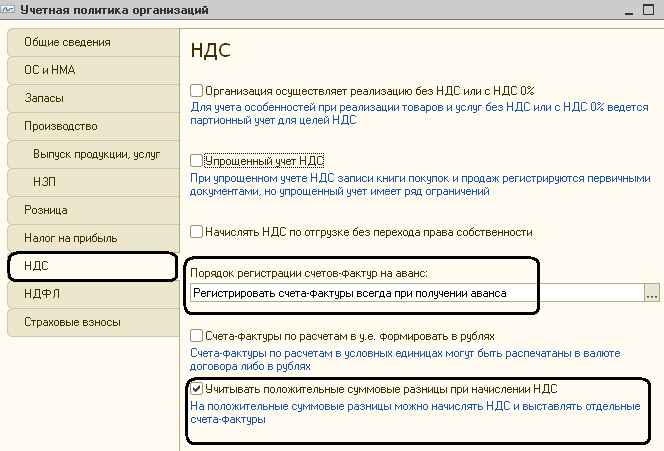The height and width of the screenshot is (451, 664).
Task: Maximize the Учетная политика организаций window
Action: [x=648, y=9]
